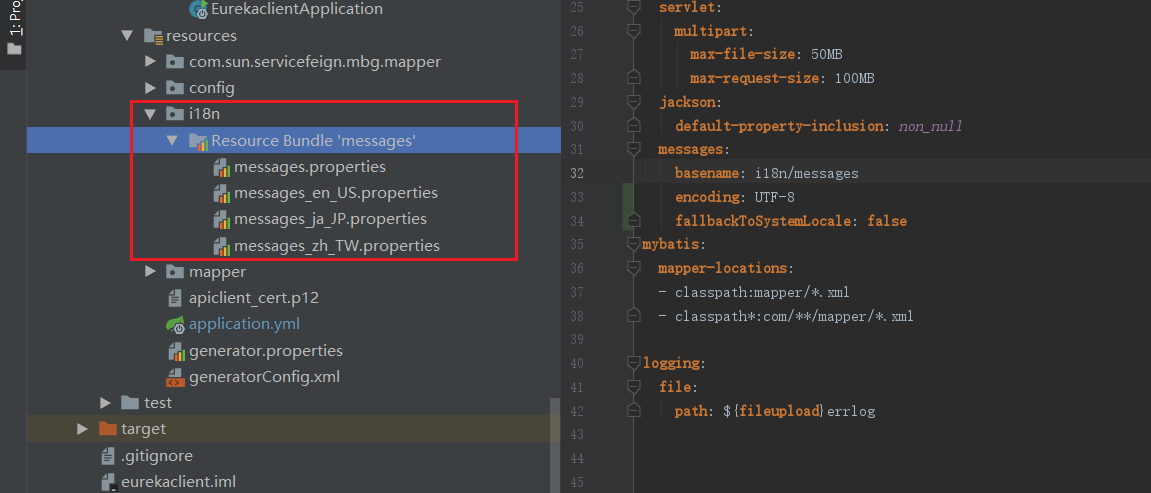Collapse the resources folder arrow
This screenshot has width=1151, height=493.
coord(128,35)
